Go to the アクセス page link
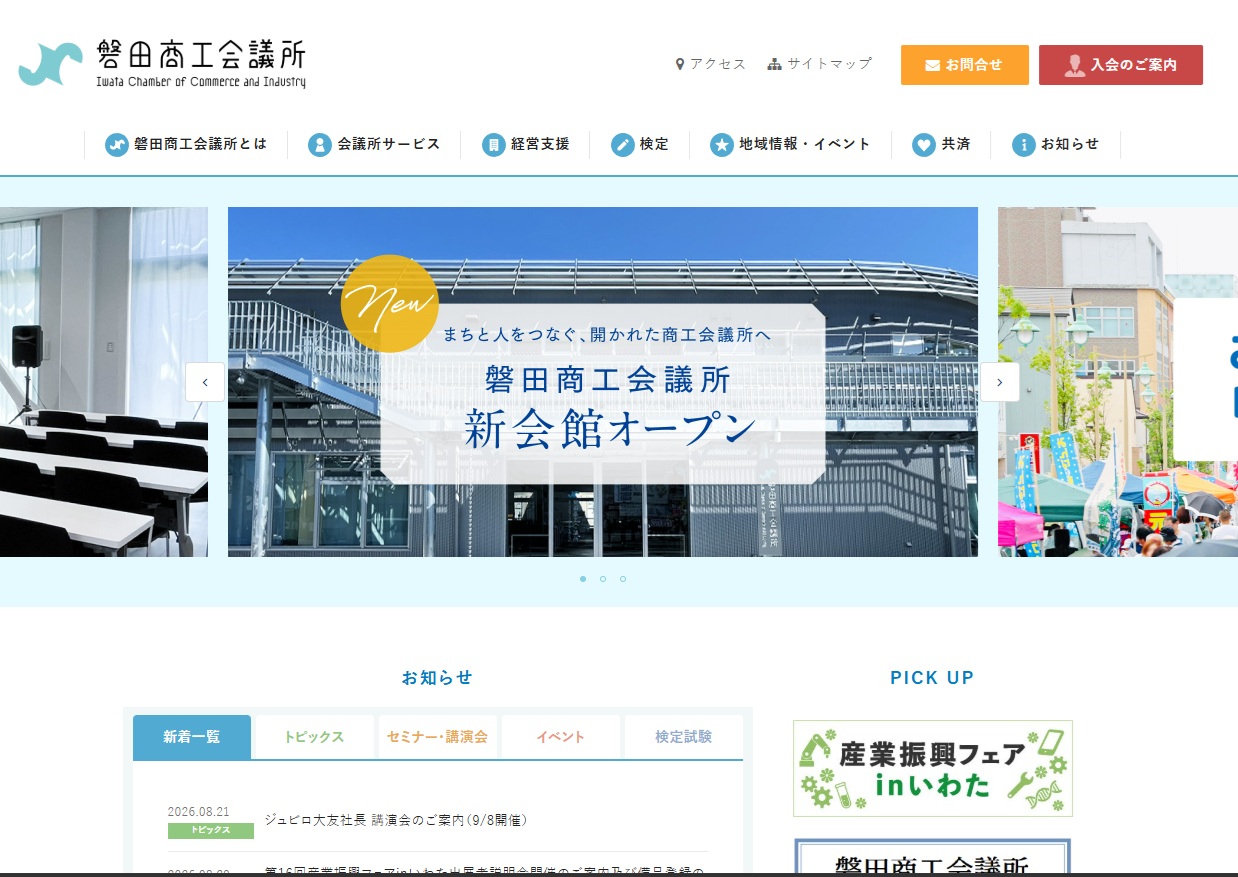This screenshot has width=1238, height=877. 711,64
